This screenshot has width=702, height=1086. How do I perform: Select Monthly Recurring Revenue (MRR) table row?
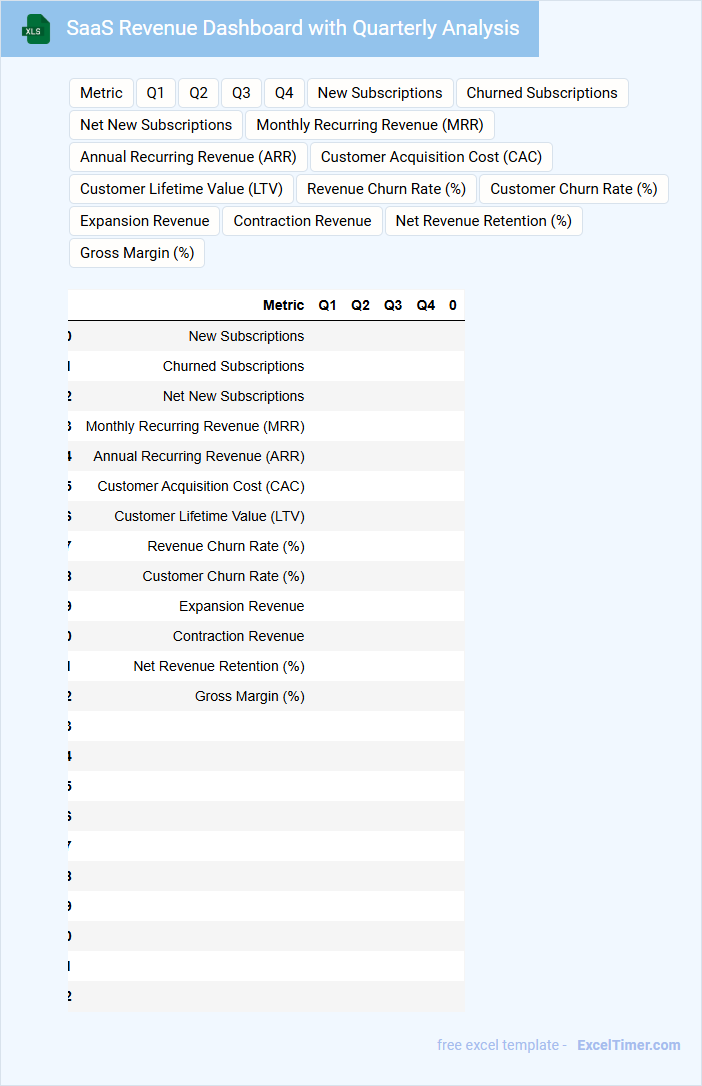point(266,426)
